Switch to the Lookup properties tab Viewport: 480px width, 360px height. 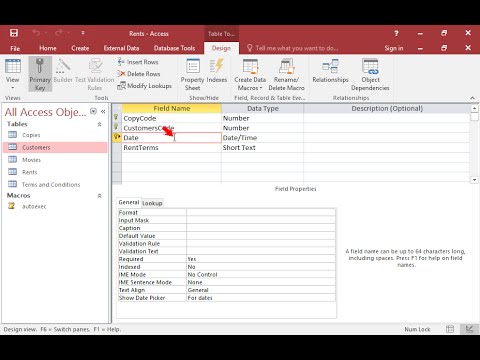click(x=152, y=203)
